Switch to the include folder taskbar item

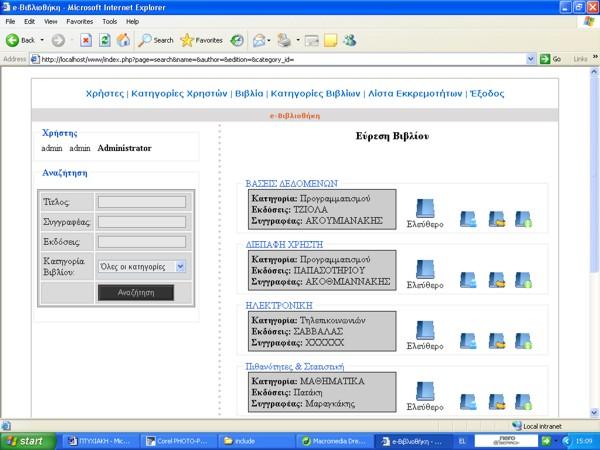(256, 441)
